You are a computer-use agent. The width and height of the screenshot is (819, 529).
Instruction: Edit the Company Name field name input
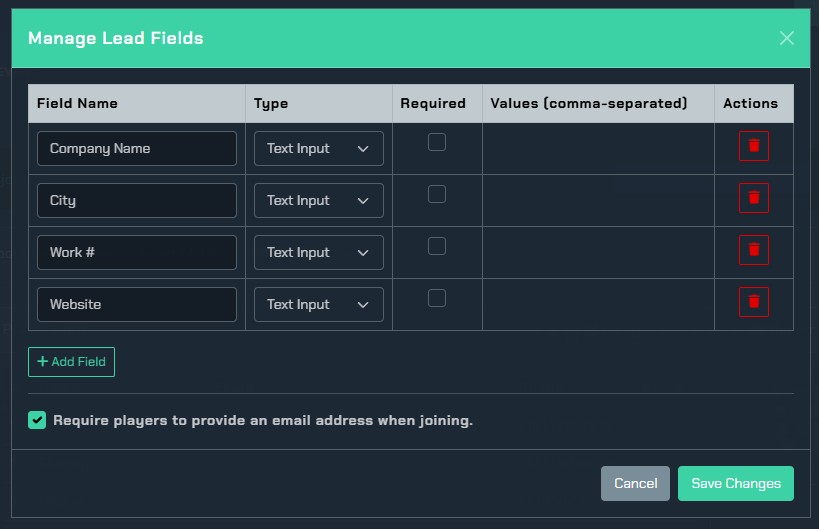137,148
